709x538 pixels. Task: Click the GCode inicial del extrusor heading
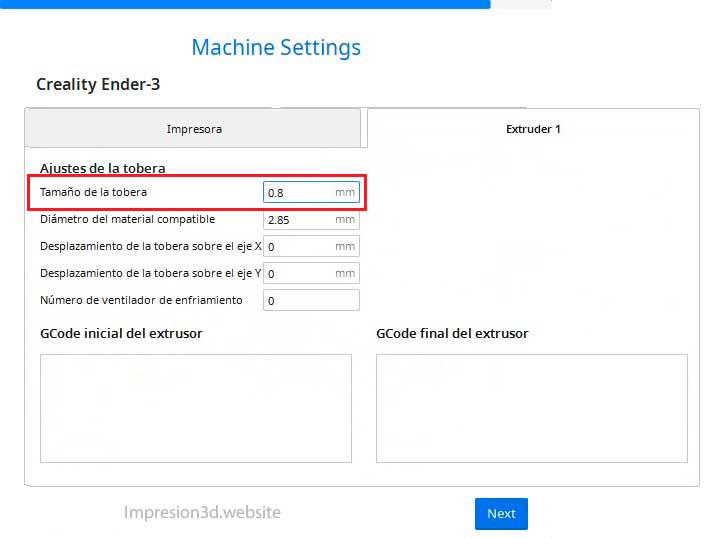click(x=121, y=334)
